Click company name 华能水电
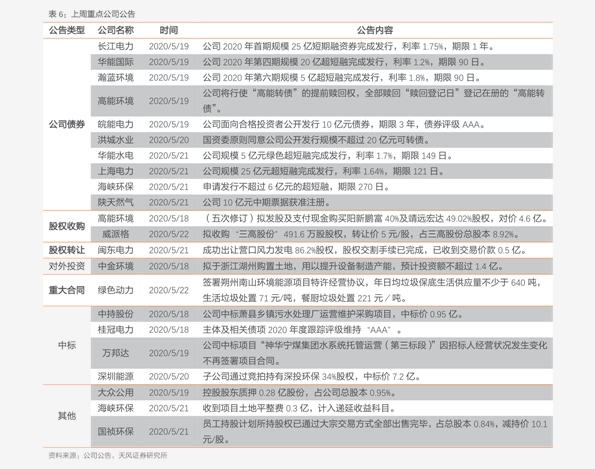Screen dimensions: 595x469 [x=116, y=156]
